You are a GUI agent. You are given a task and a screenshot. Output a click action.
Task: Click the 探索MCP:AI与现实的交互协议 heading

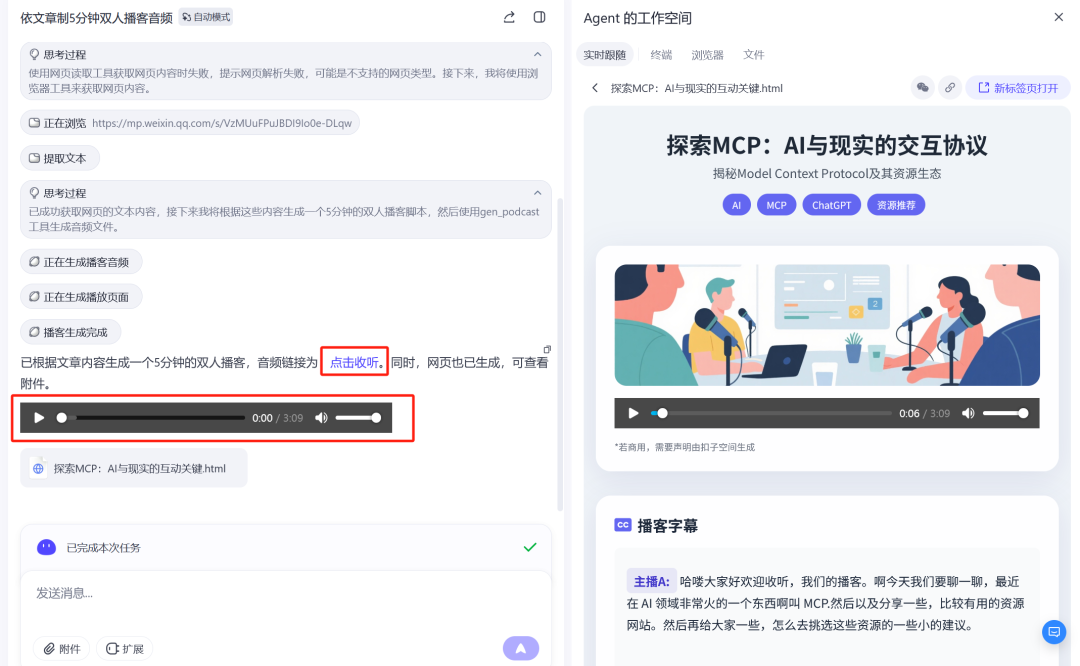[x=827, y=145]
